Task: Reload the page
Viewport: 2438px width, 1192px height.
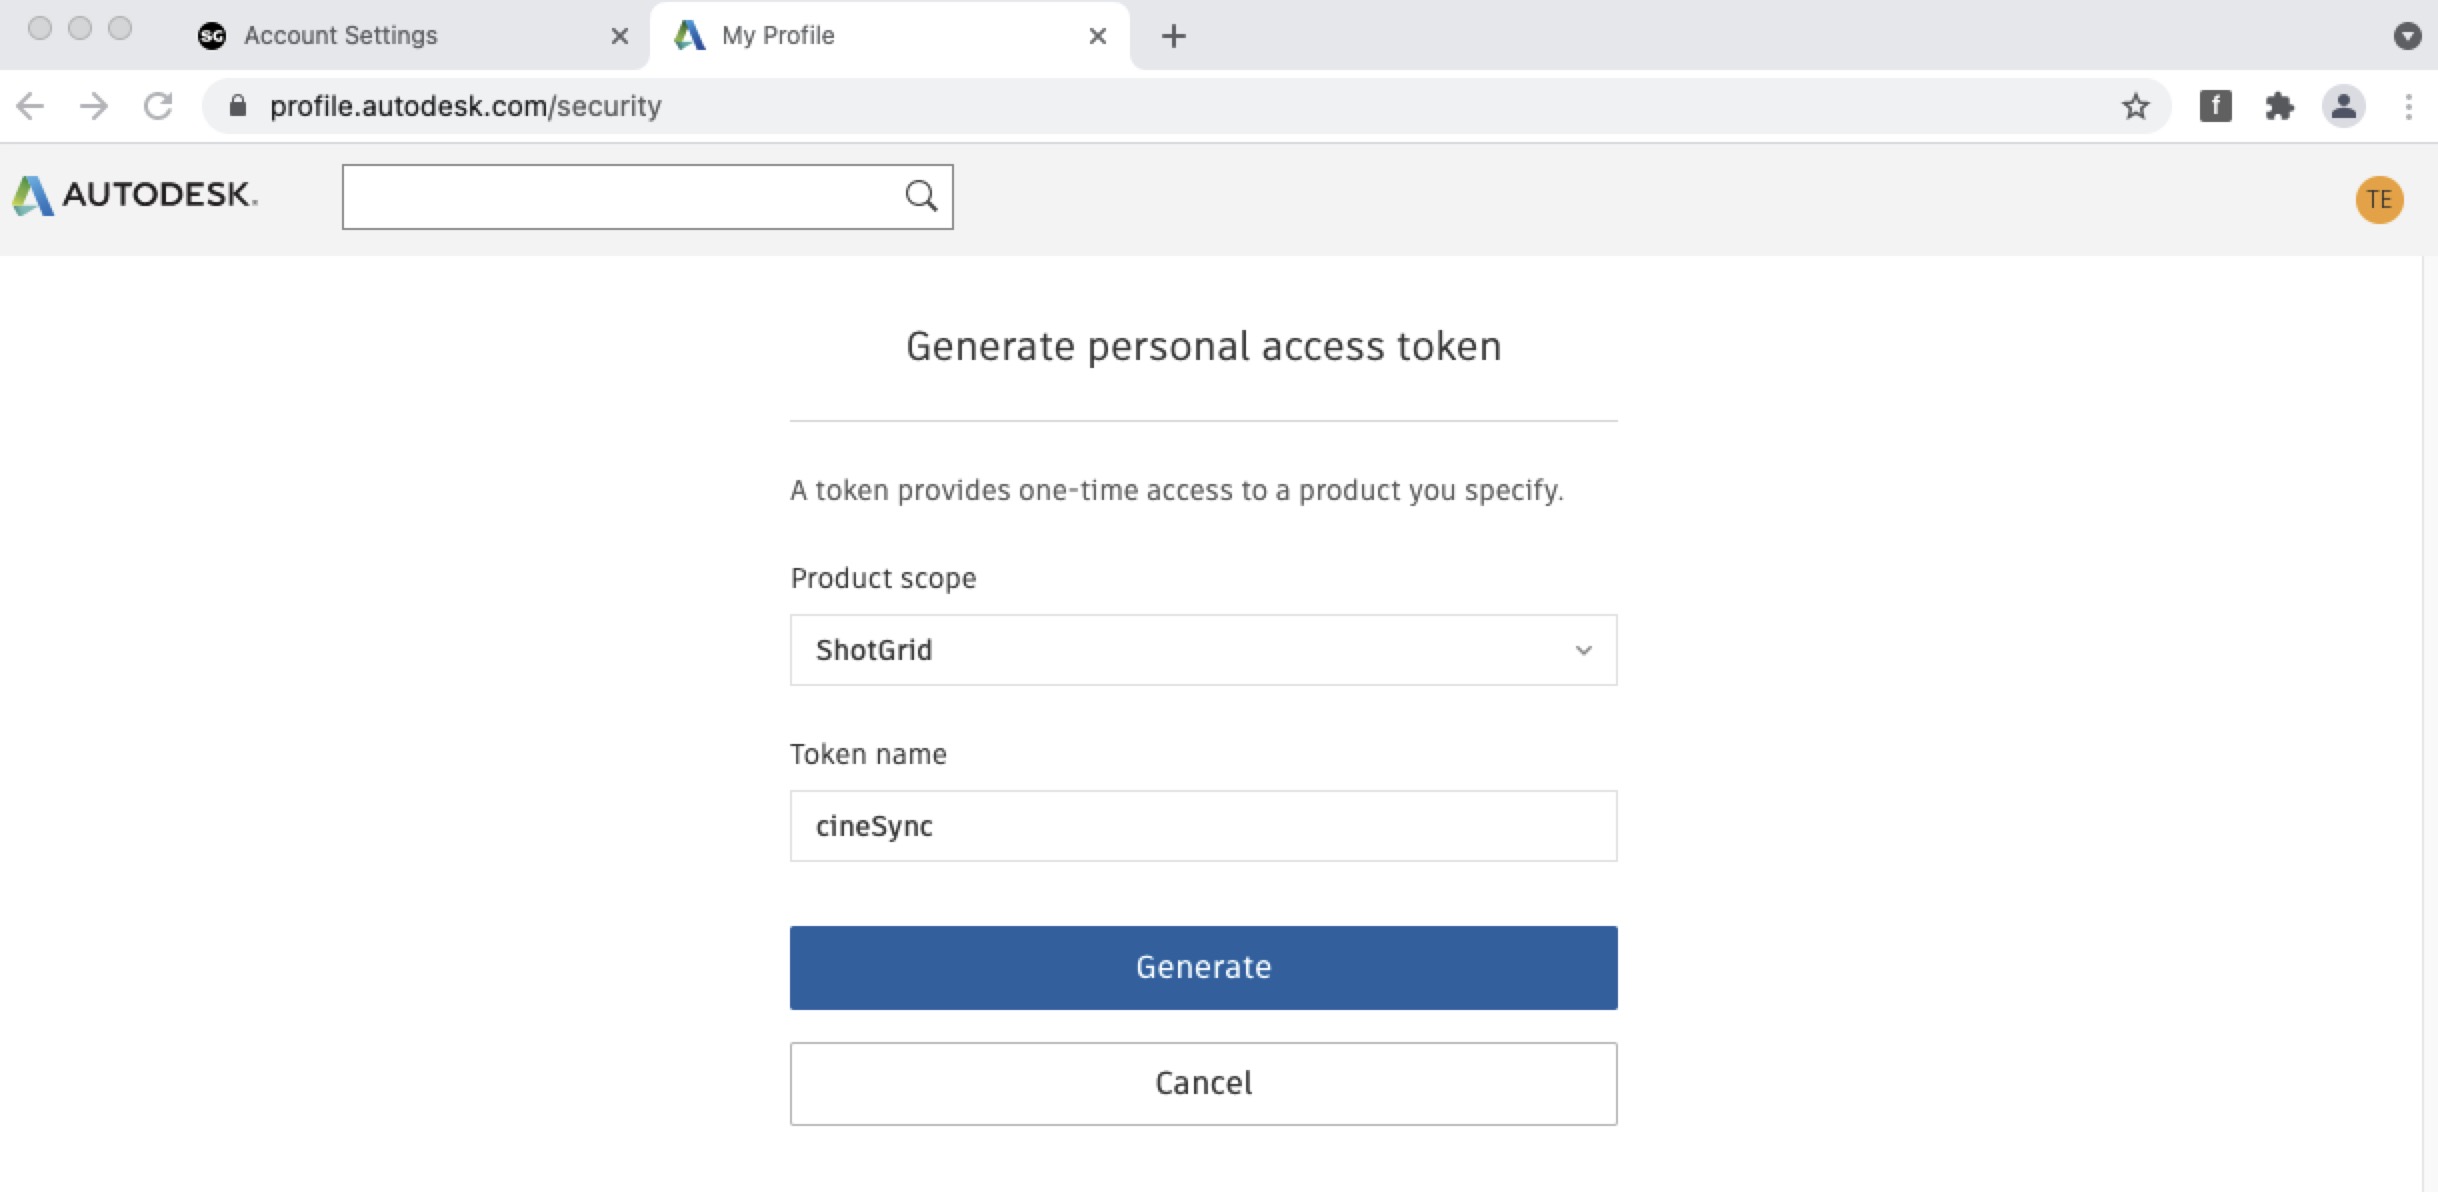Action: tap(158, 106)
